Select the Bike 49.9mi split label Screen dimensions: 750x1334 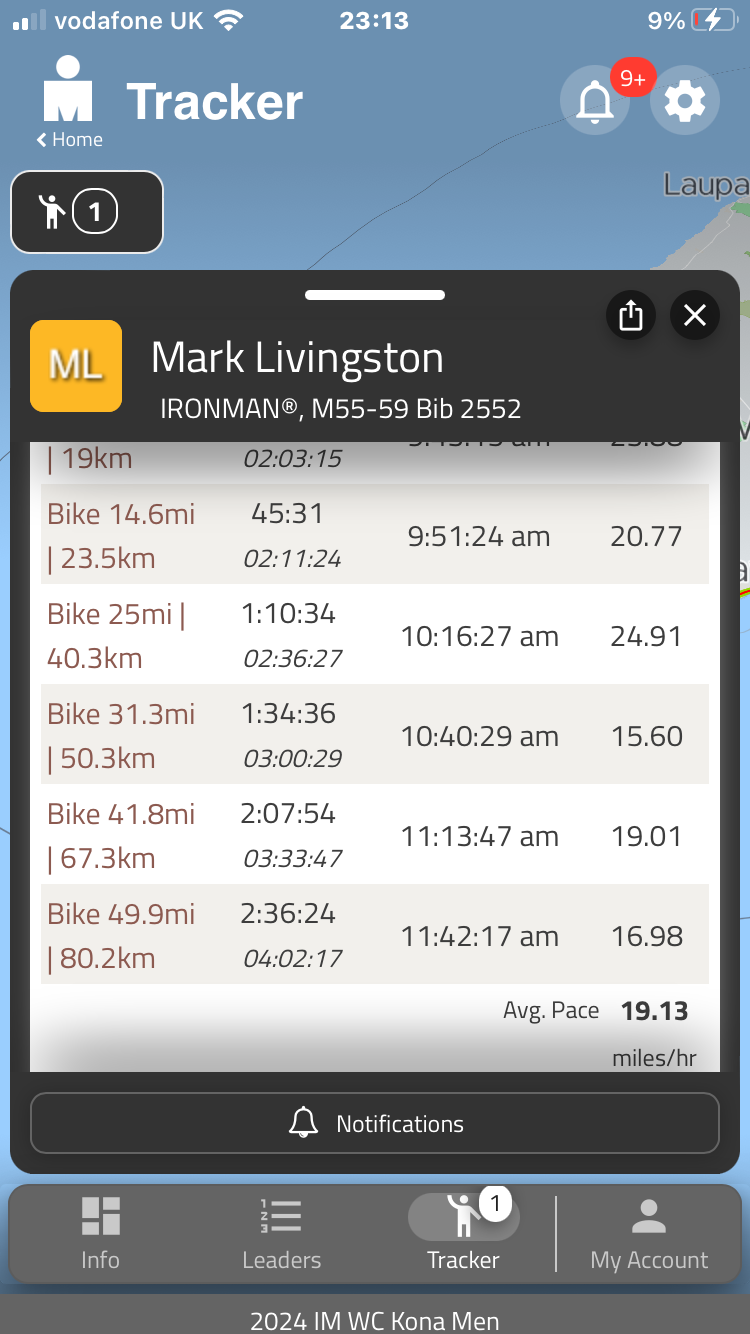pyautogui.click(x=121, y=936)
